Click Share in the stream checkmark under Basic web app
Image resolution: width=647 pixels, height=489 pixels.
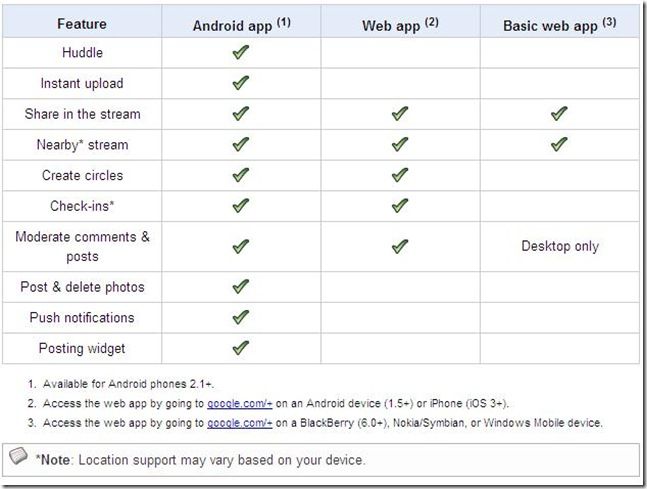[x=559, y=113]
